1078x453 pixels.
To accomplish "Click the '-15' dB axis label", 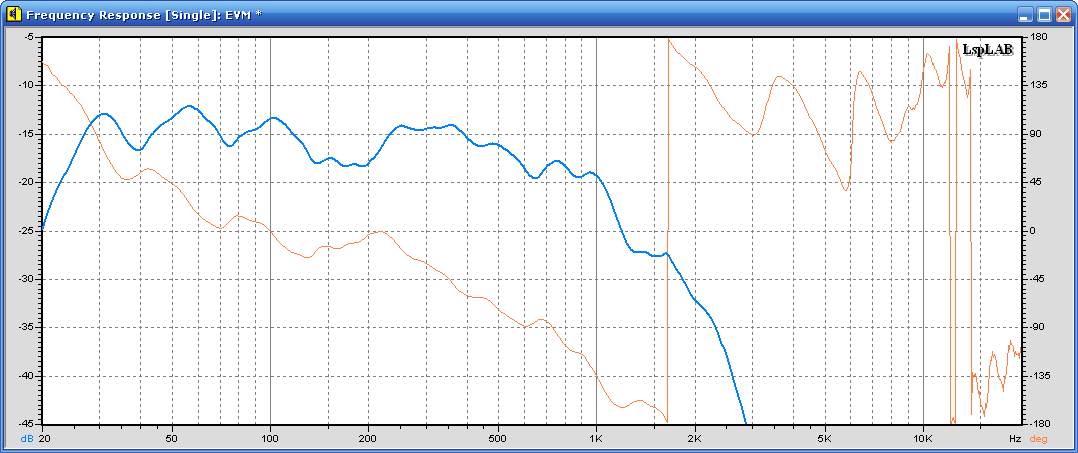I will click(x=26, y=134).
